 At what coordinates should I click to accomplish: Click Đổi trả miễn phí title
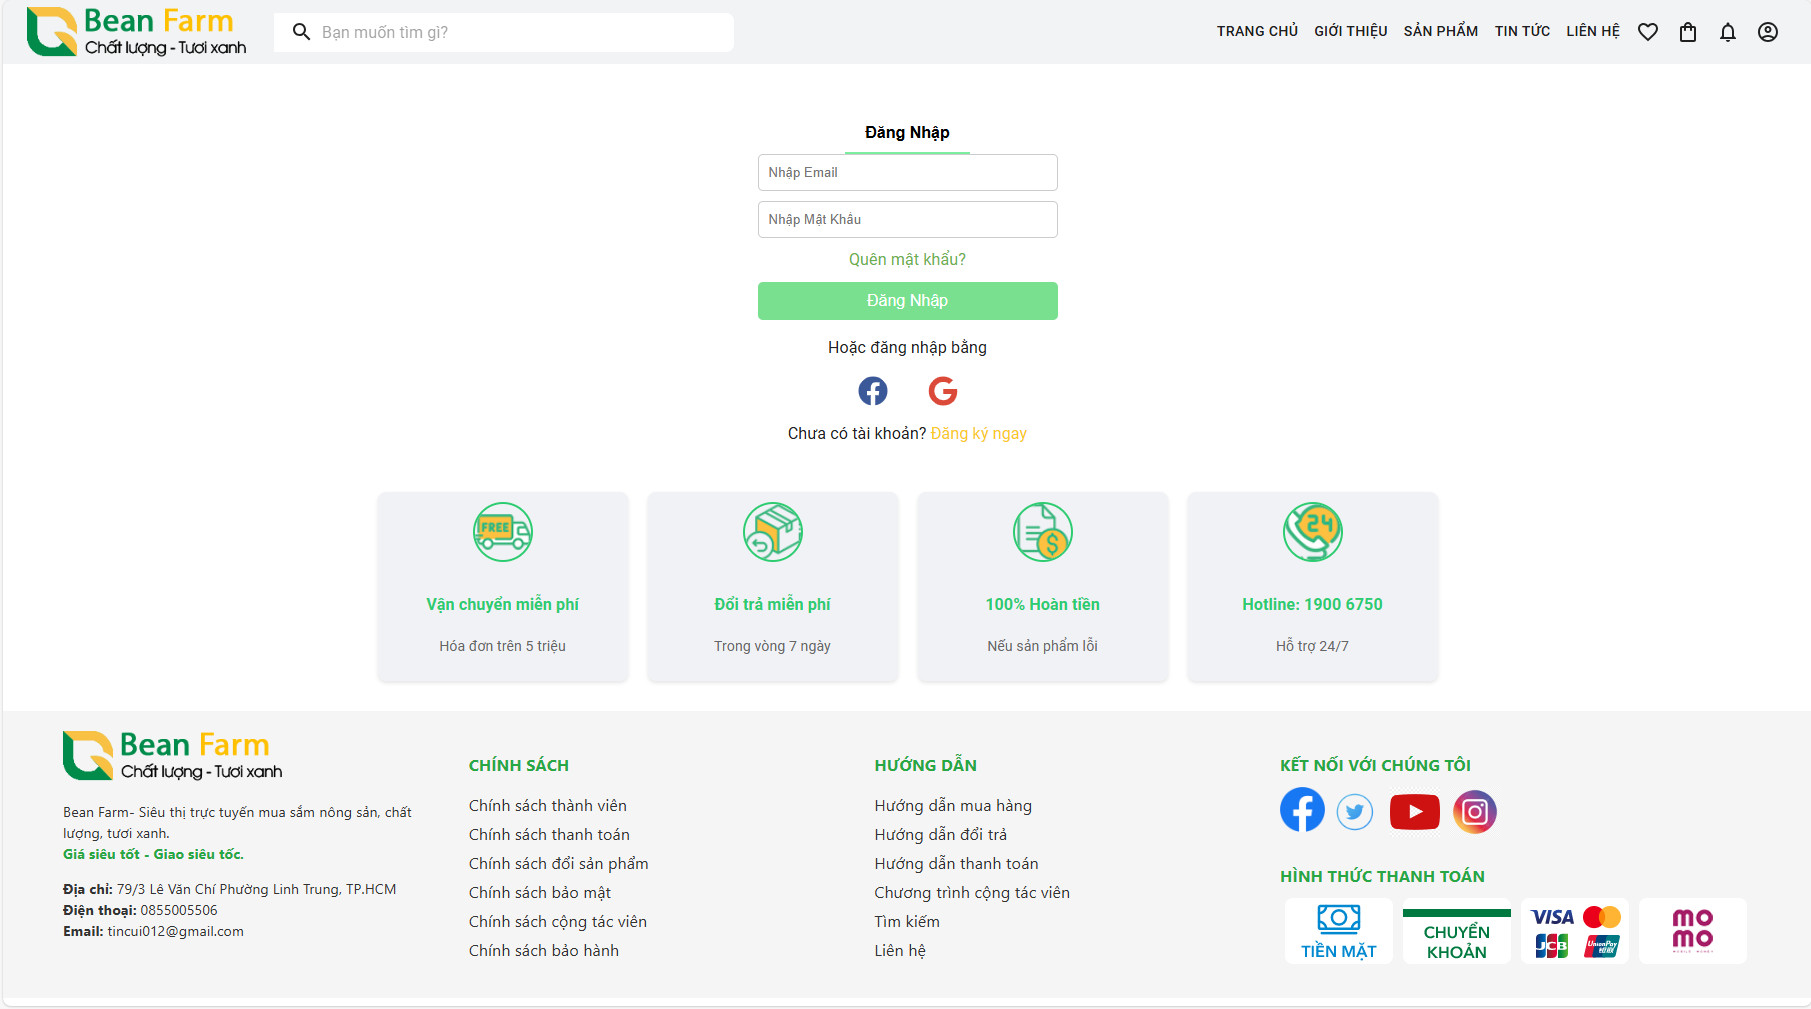(773, 605)
